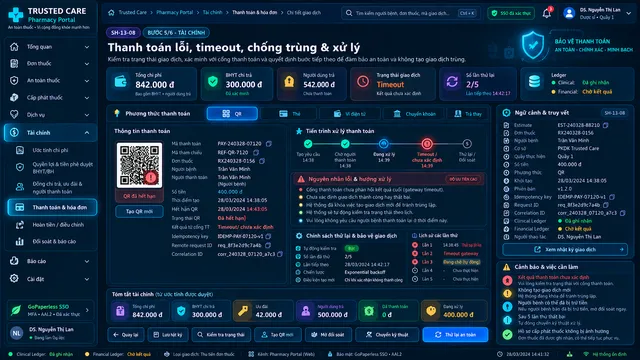The width and height of the screenshot is (640, 360).
Task: Copy Estimate code EST-240328-88210
Action: pyautogui.click(x=606, y=125)
